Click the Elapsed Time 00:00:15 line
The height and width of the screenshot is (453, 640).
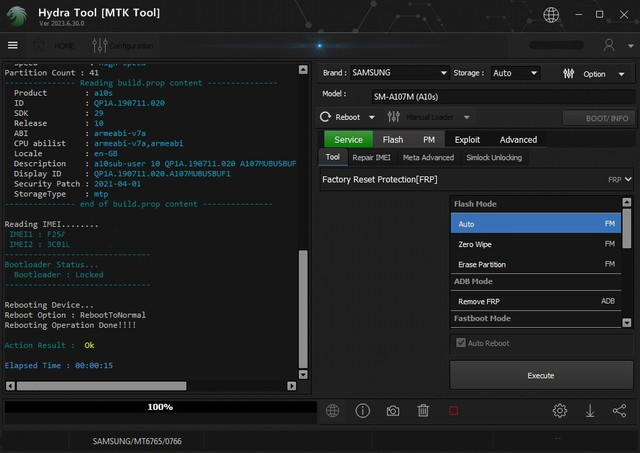[59, 365]
